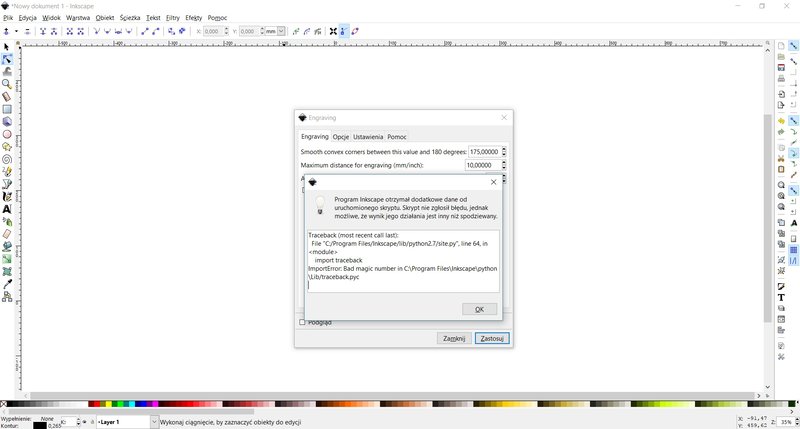Click the maximum distance 10,00000 field
The height and width of the screenshot is (429, 800).
[483, 165]
